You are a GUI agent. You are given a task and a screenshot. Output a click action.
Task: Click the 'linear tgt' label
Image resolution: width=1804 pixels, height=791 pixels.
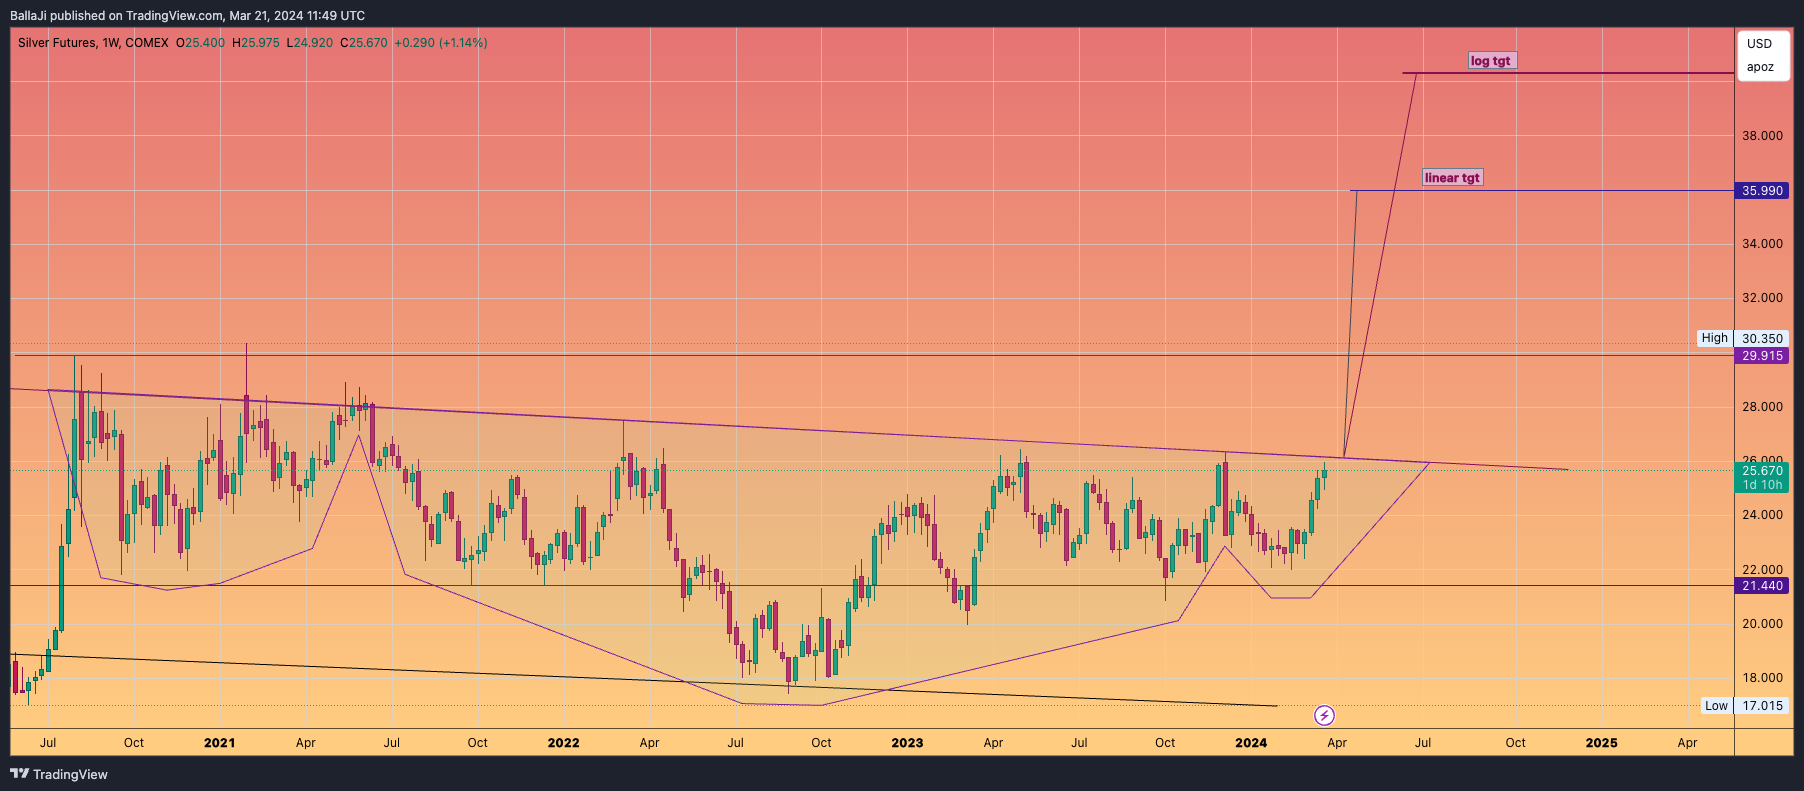click(x=1452, y=178)
